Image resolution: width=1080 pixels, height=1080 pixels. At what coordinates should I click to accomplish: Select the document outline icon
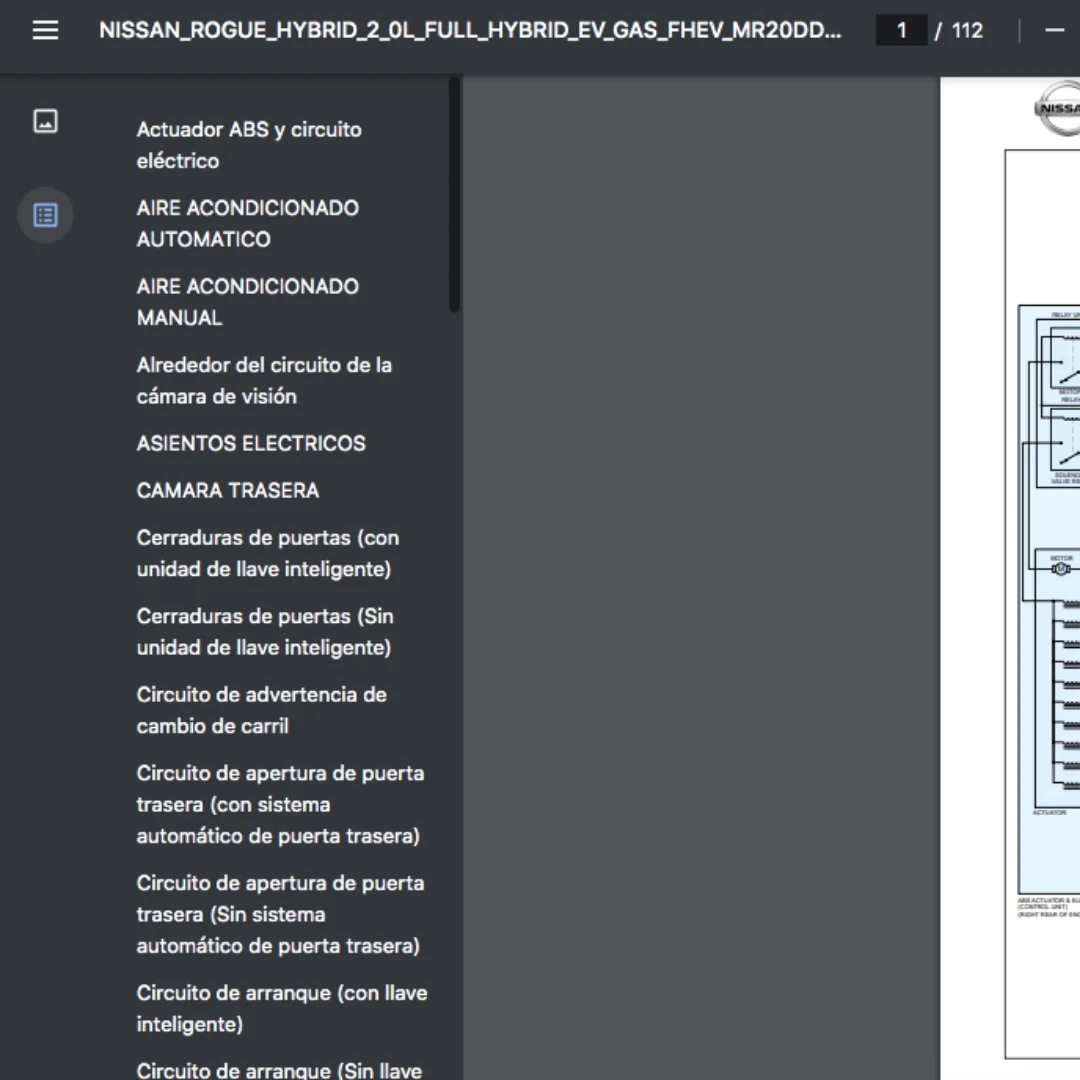[45, 215]
